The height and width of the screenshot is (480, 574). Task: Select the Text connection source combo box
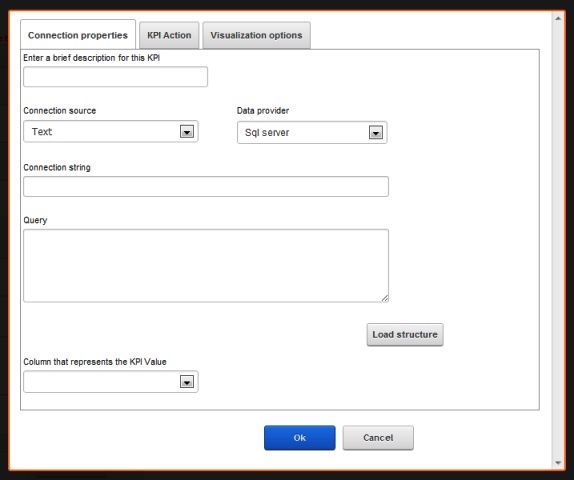[x=111, y=131]
